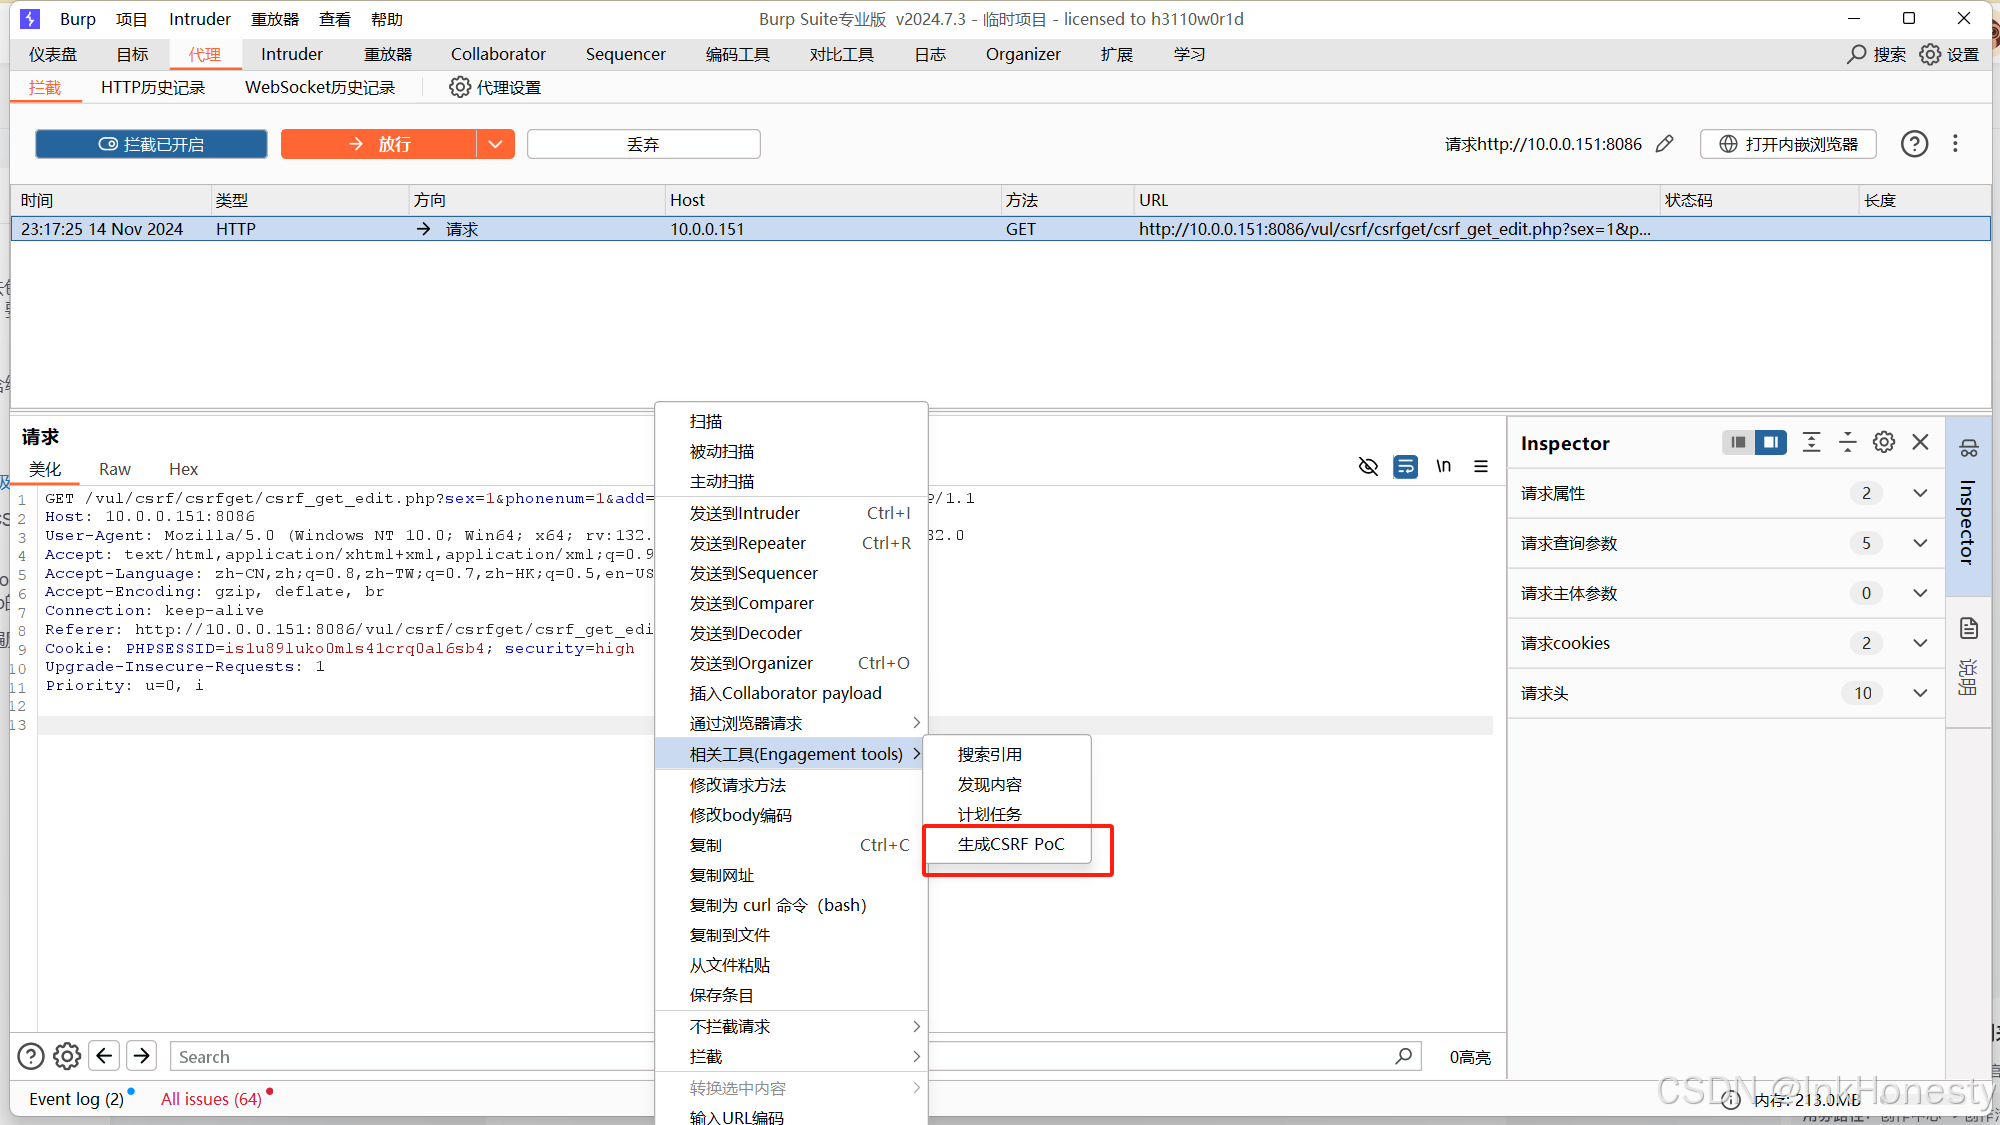Open the request panel hamburger menu icon
The height and width of the screenshot is (1125, 2000).
pyautogui.click(x=1481, y=466)
